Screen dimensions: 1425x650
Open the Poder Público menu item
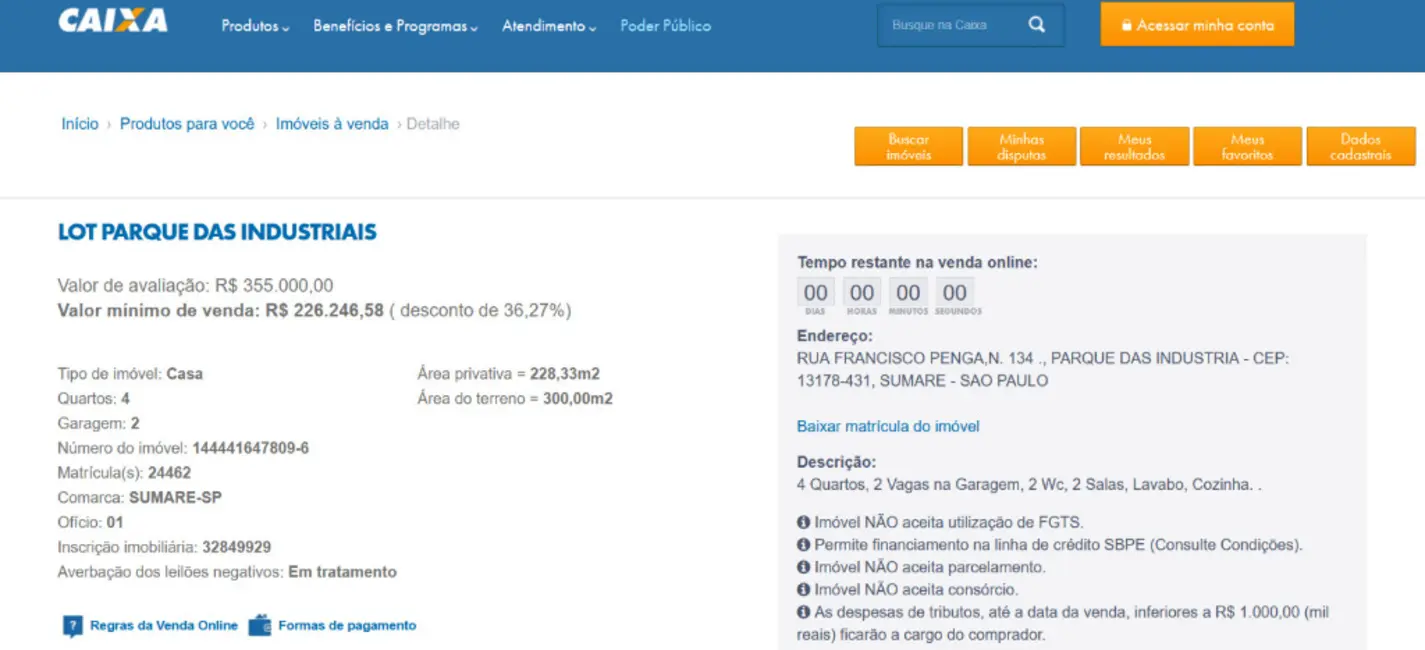[x=665, y=26]
